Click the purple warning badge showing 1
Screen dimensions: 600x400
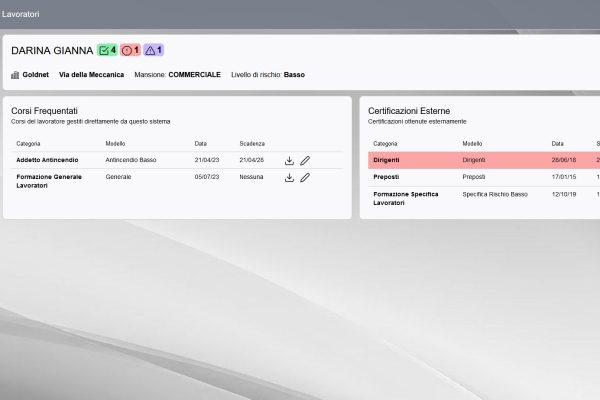[x=154, y=50]
